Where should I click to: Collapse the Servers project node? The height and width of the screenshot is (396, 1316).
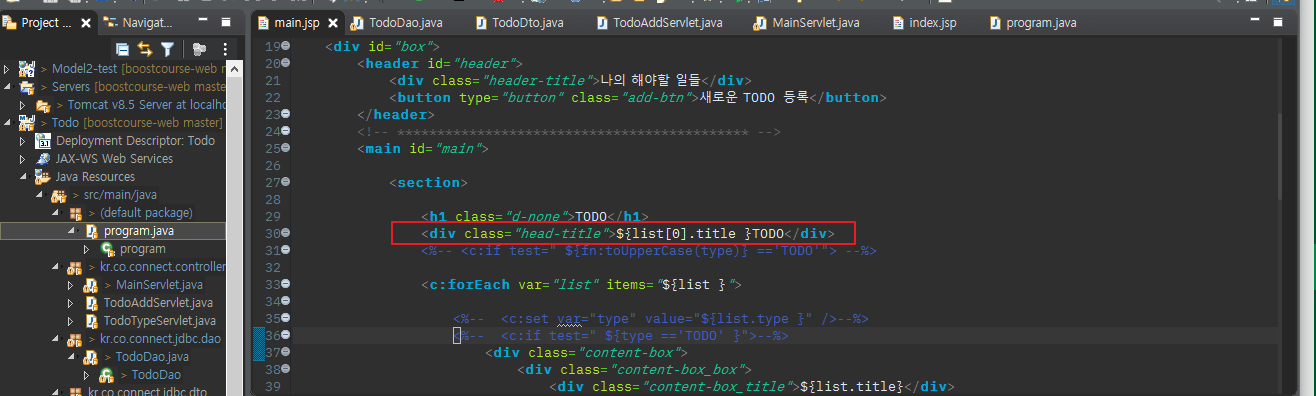pos(7,87)
